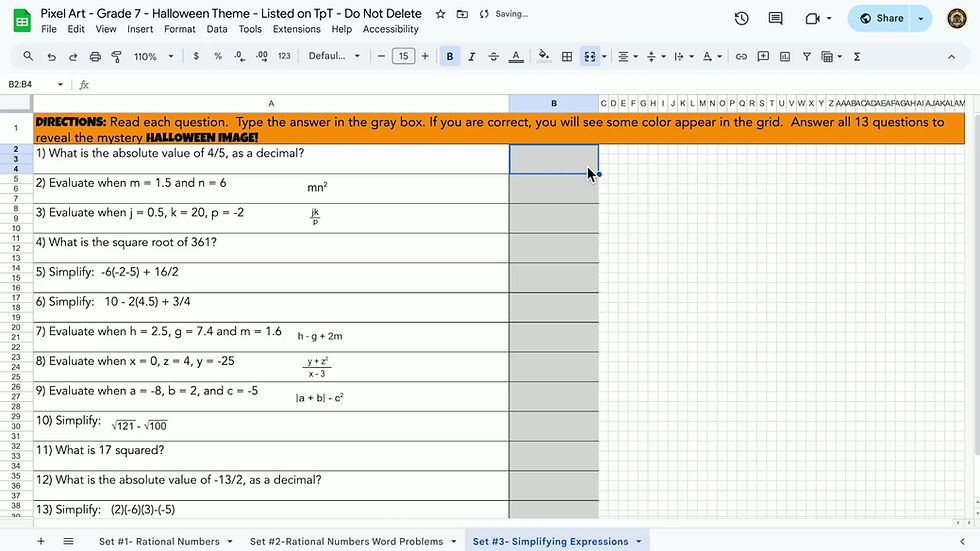Start a Meet video call

(x=812, y=19)
